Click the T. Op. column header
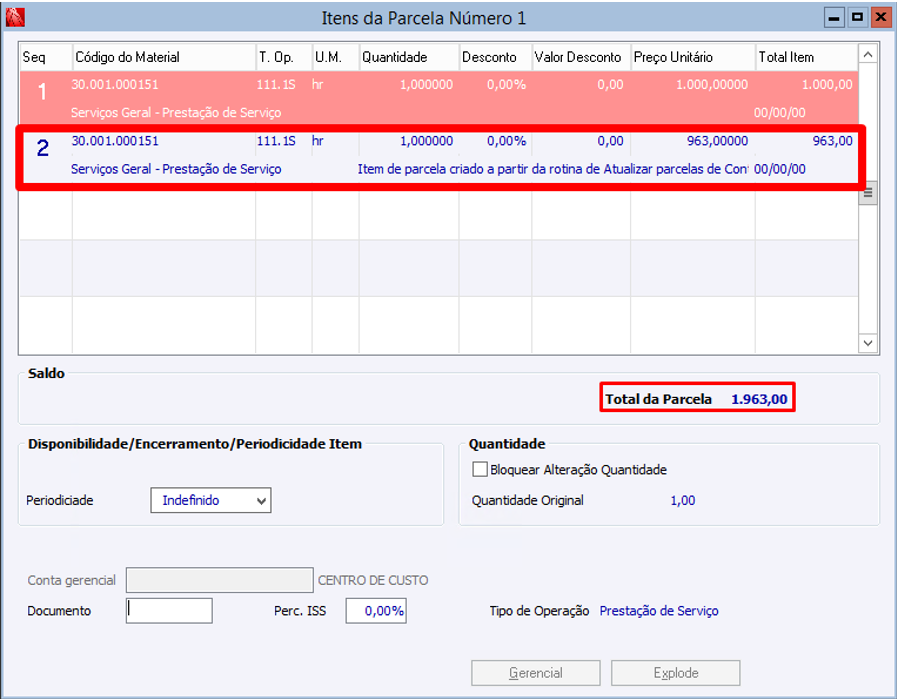 click(x=284, y=57)
